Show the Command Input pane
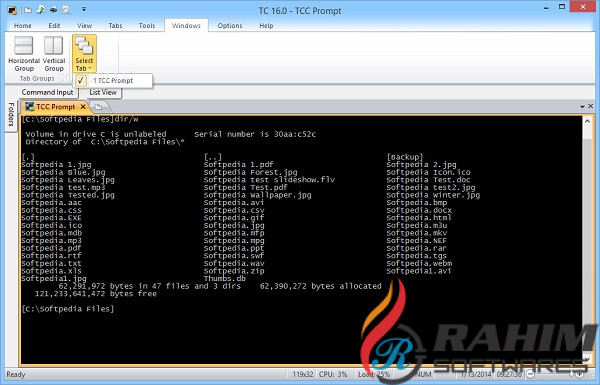This screenshot has height=385, width=600. [x=47, y=92]
